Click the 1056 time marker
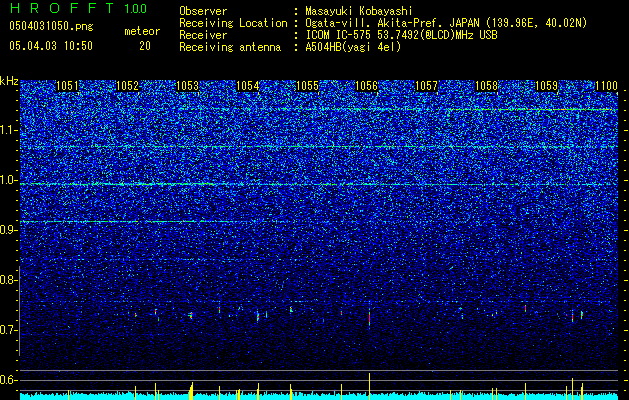 tap(367, 86)
